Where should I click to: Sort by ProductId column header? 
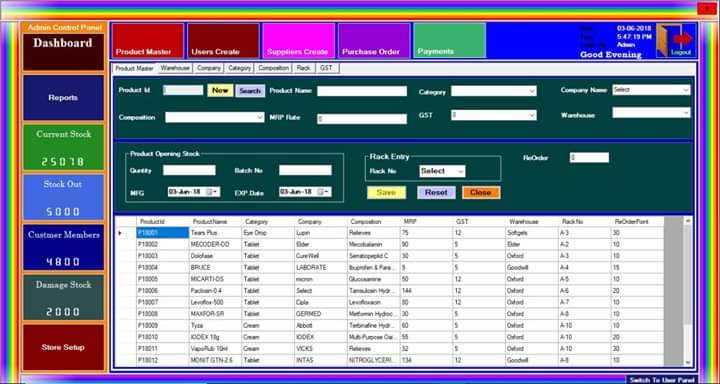163,222
